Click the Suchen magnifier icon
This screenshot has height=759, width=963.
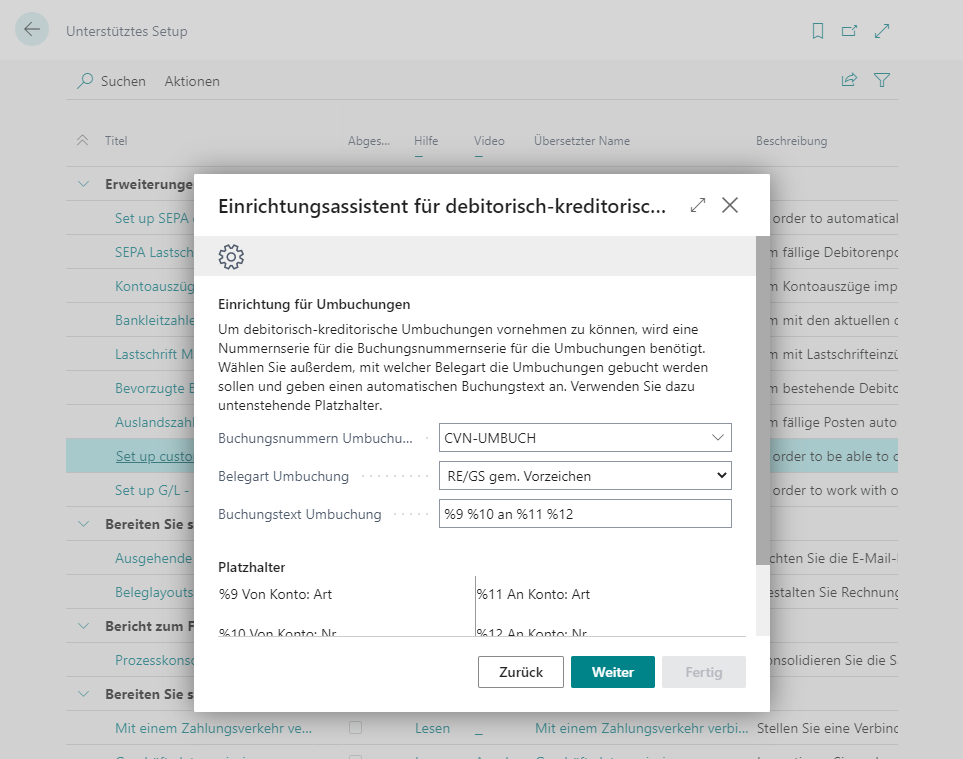[85, 81]
